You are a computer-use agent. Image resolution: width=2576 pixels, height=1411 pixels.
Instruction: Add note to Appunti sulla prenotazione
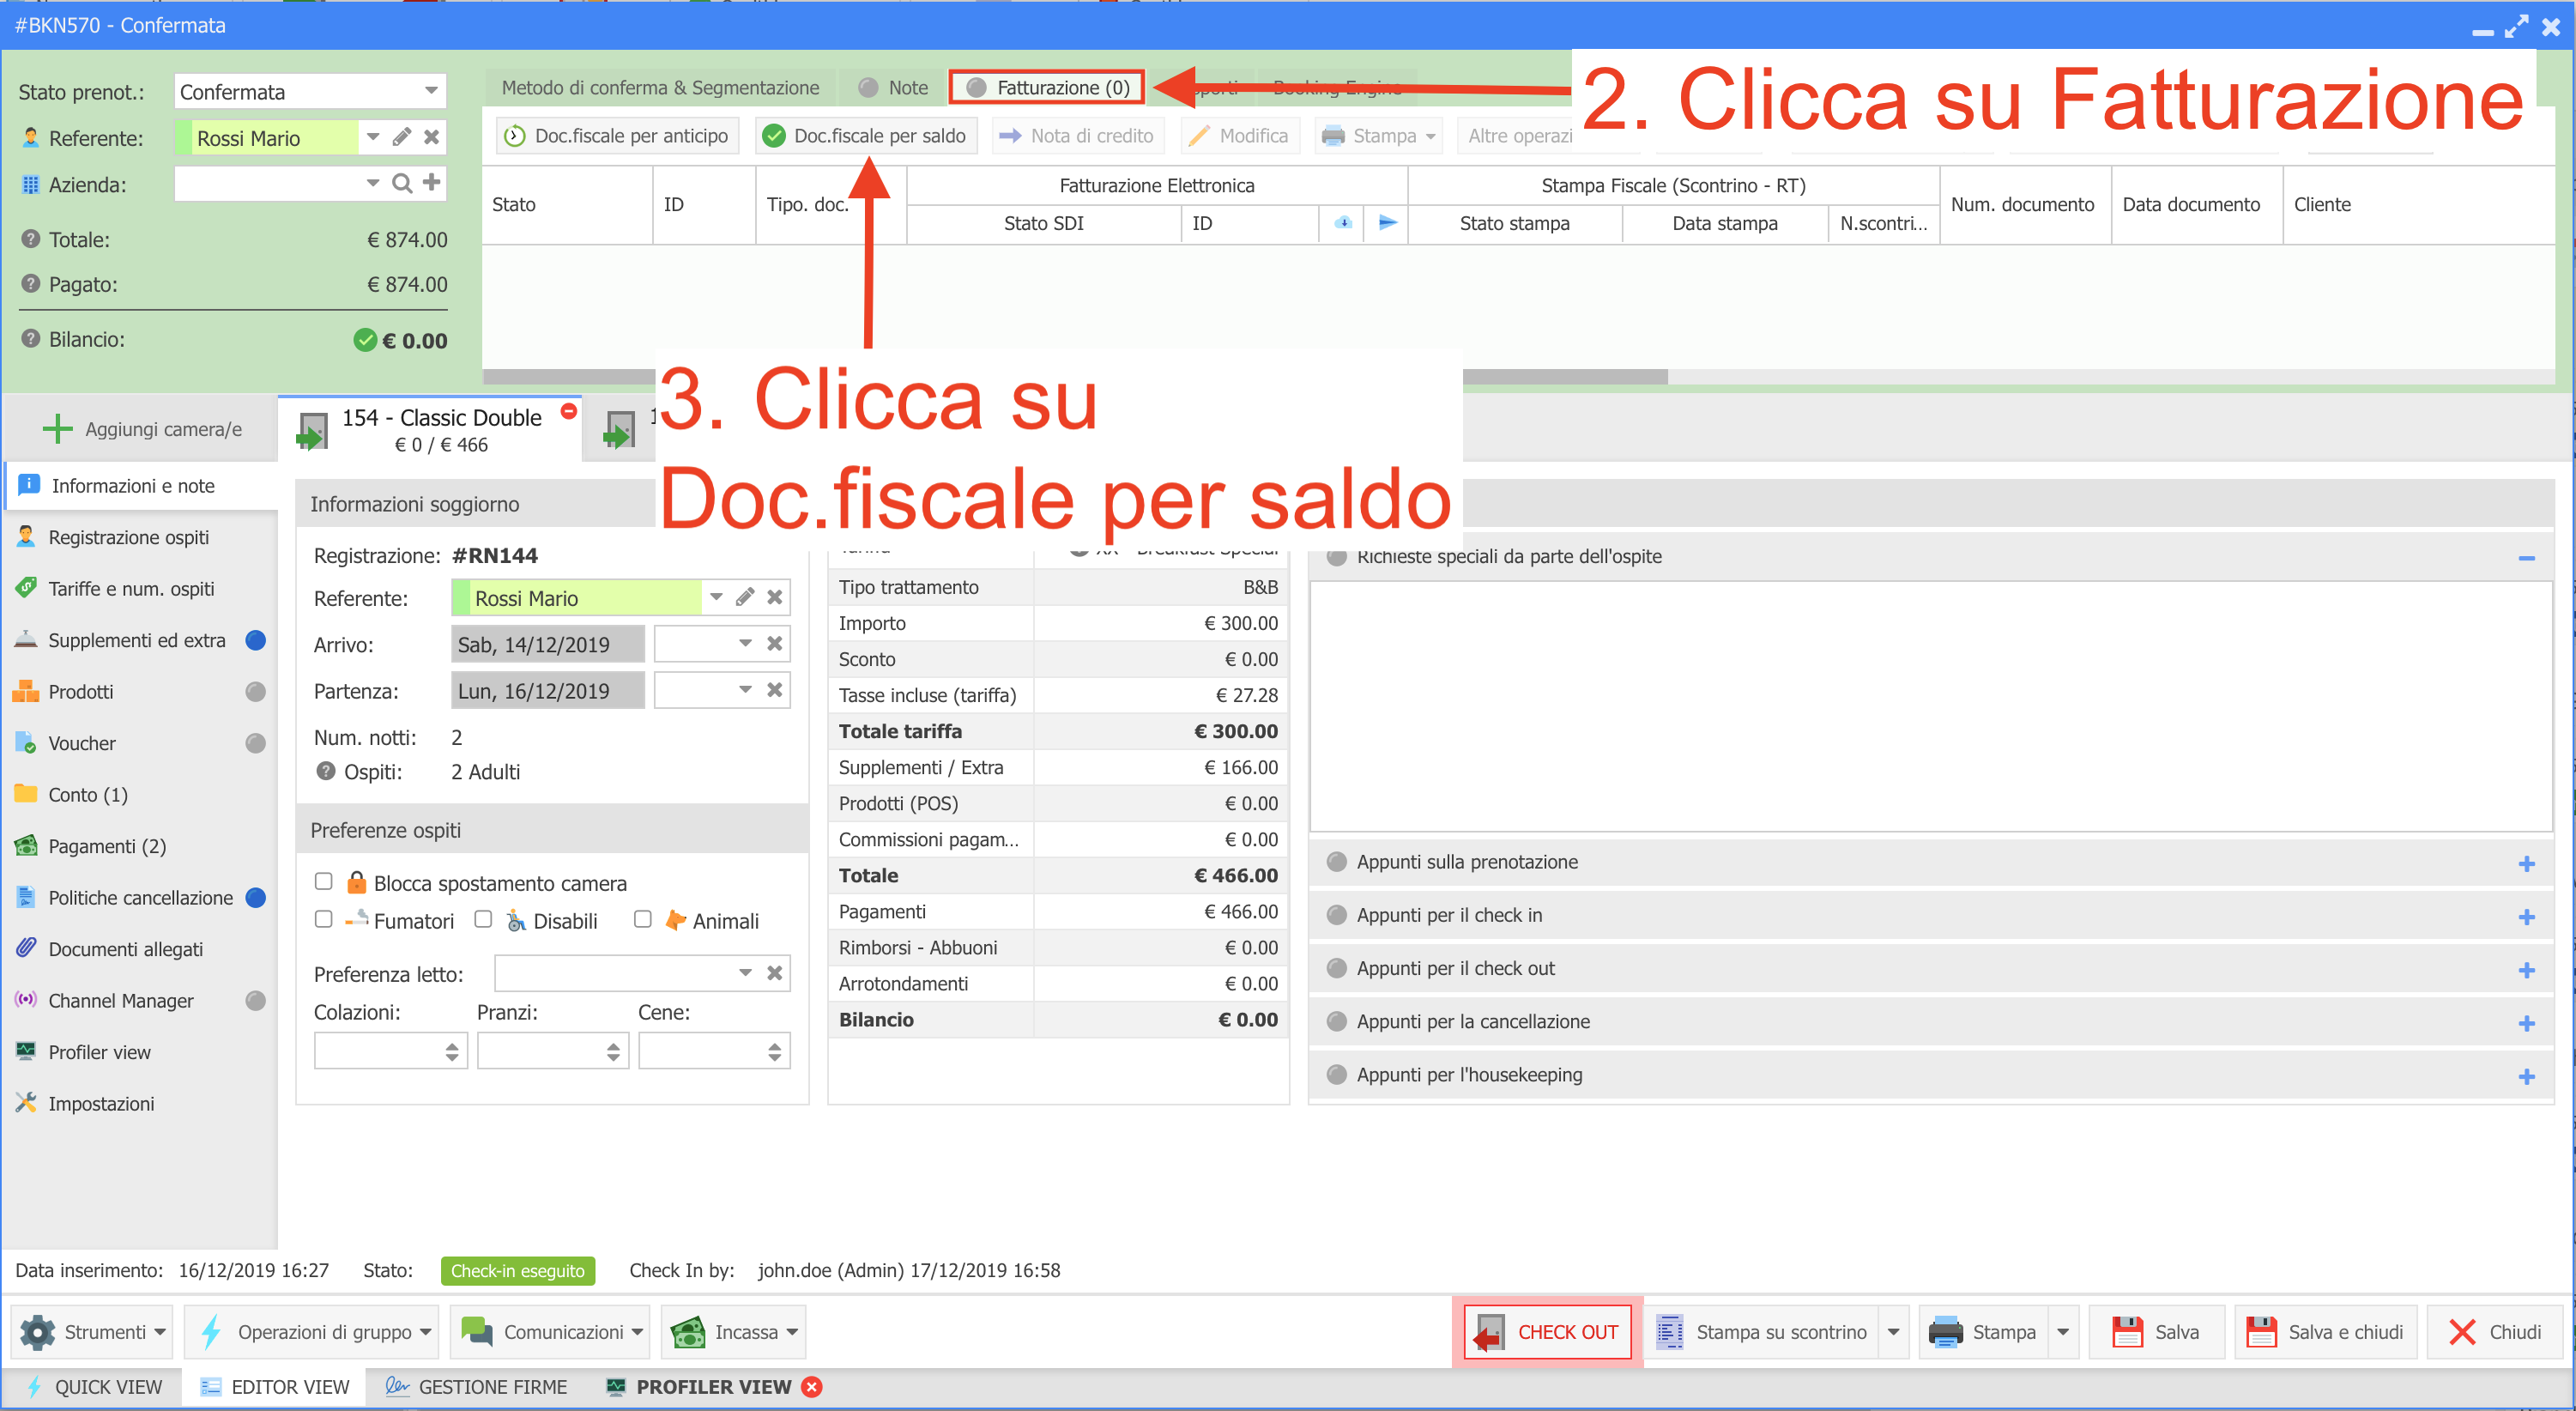2526,863
